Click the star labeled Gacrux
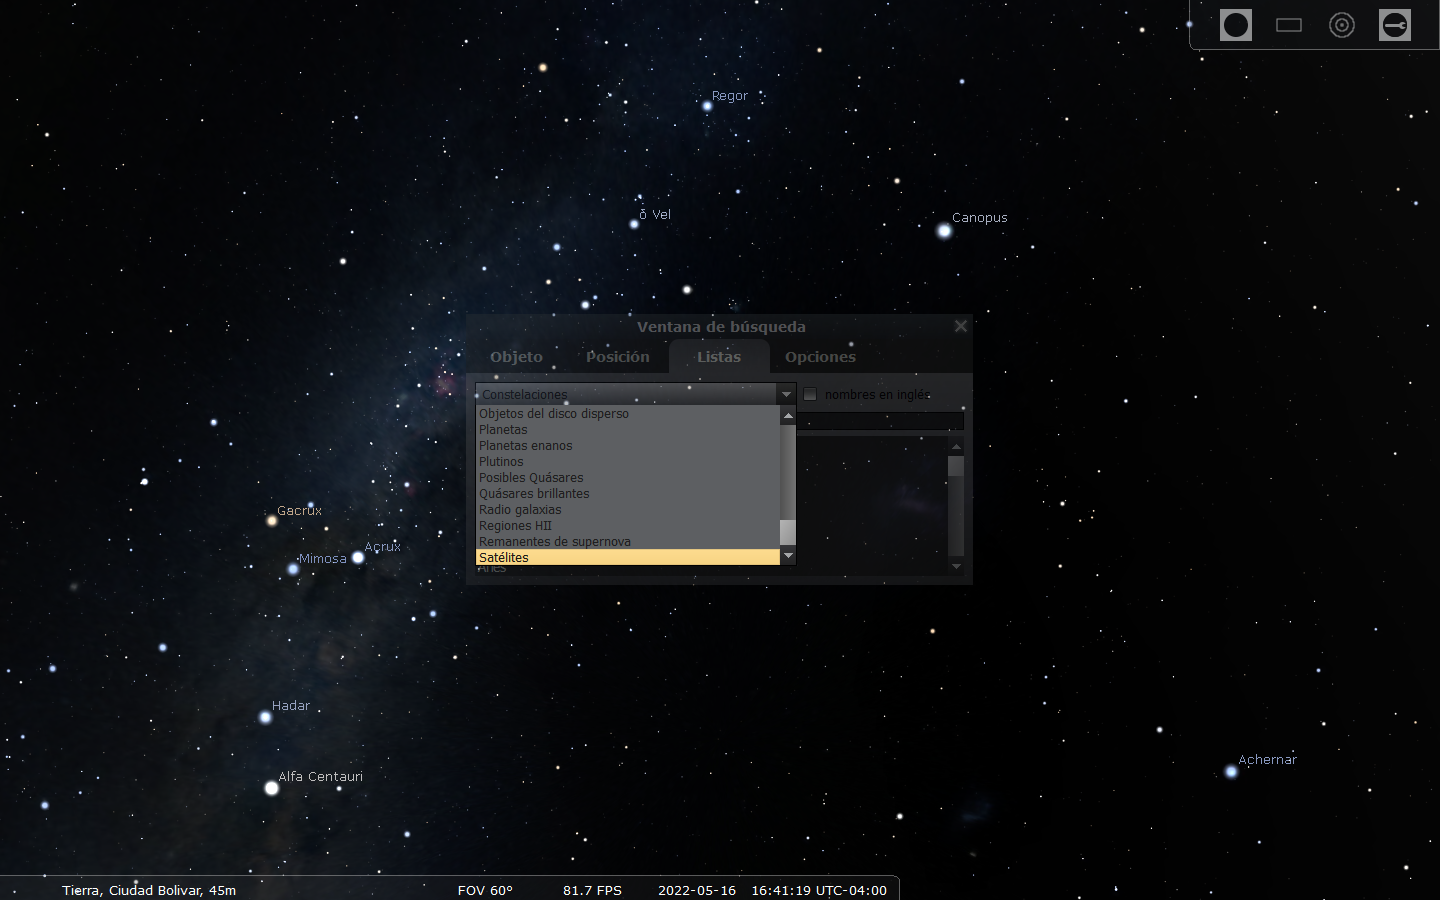Image resolution: width=1440 pixels, height=900 pixels. click(x=271, y=521)
